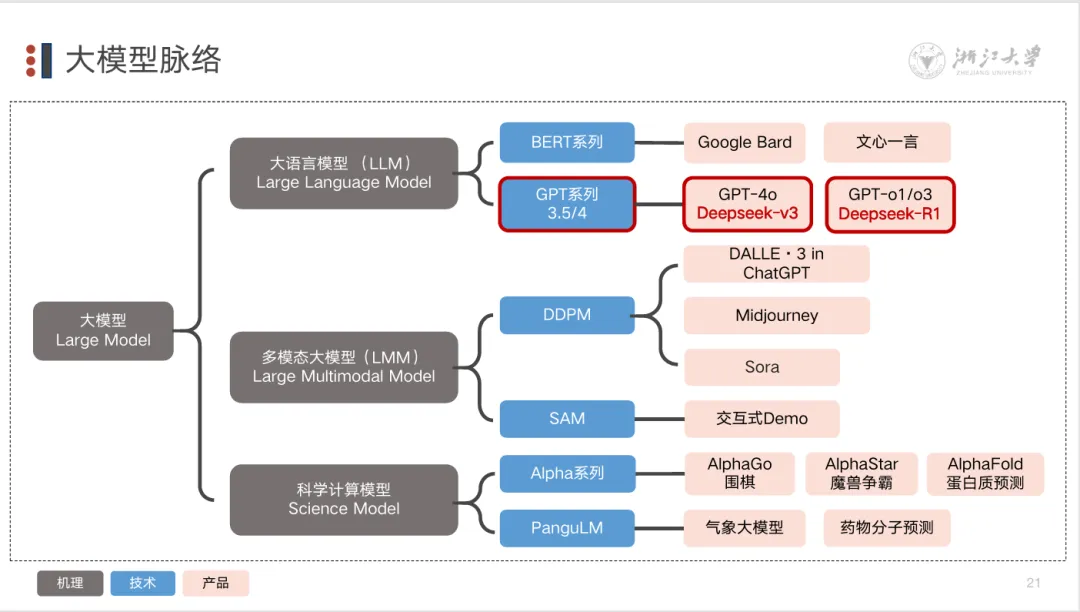Screen dimensions: 1080x612
Task: Click the Midjourney product box
Action: click(x=776, y=316)
